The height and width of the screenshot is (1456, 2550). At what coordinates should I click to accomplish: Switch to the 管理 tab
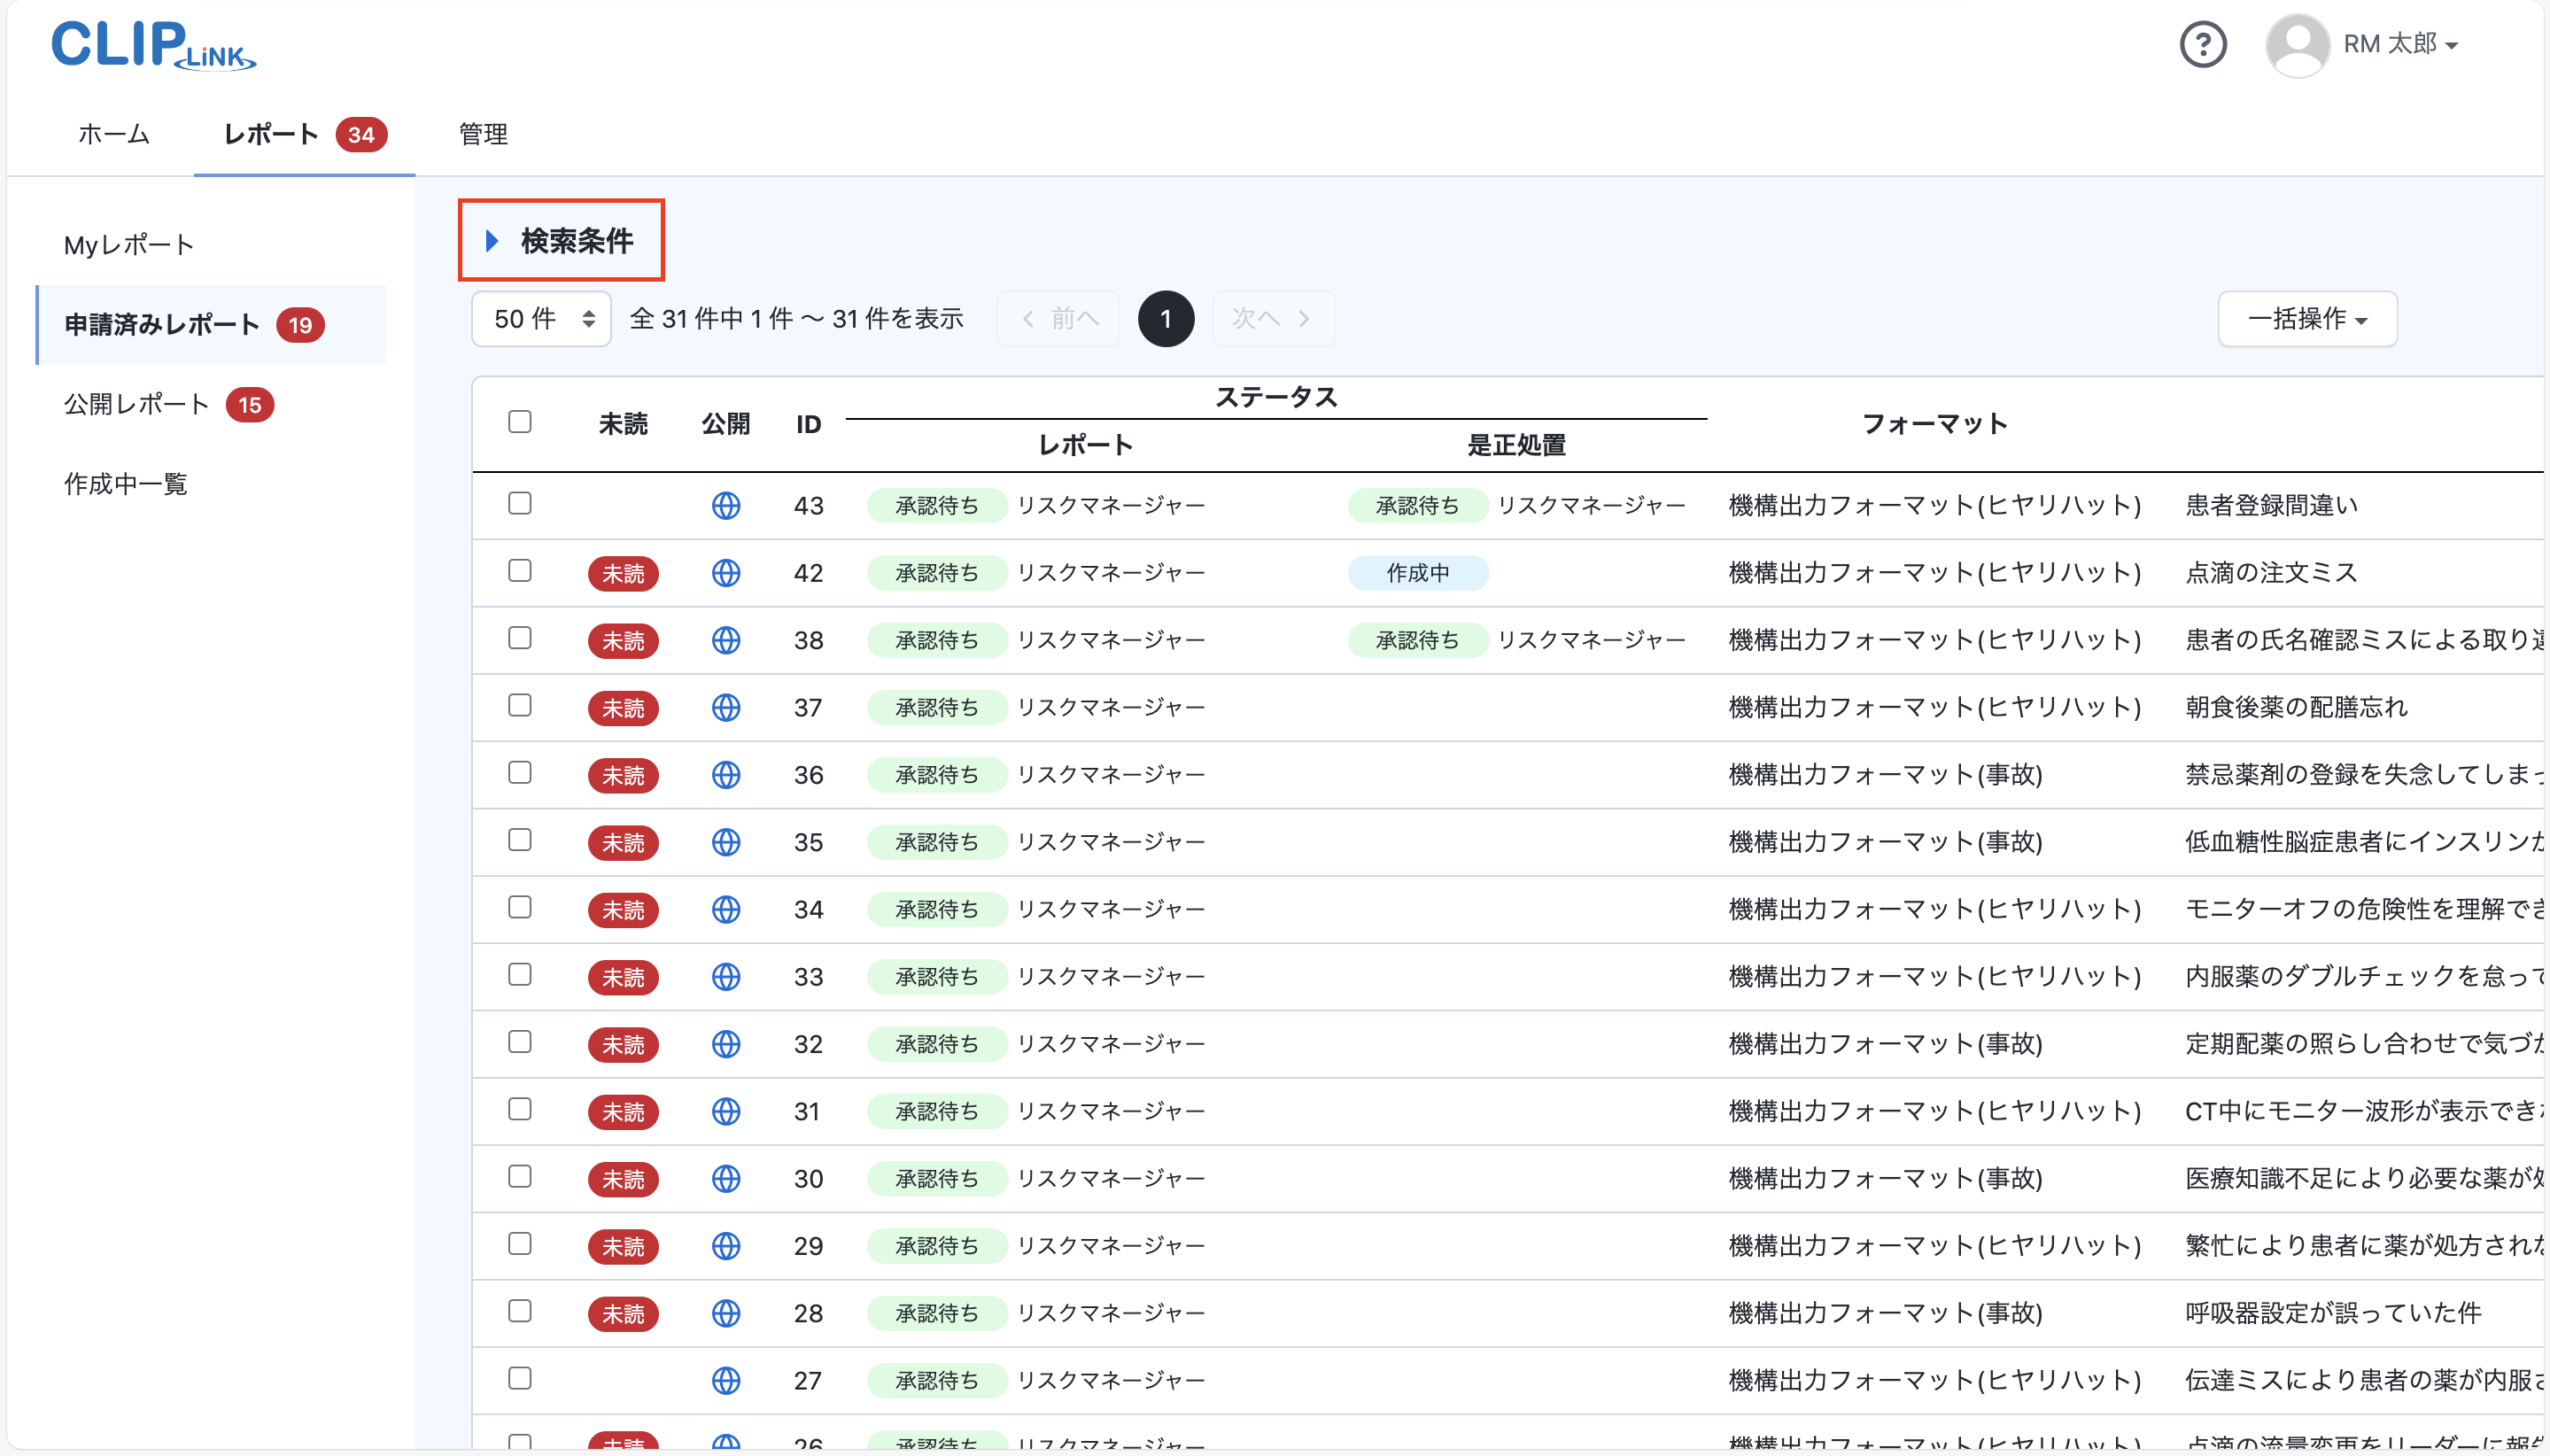click(x=483, y=134)
